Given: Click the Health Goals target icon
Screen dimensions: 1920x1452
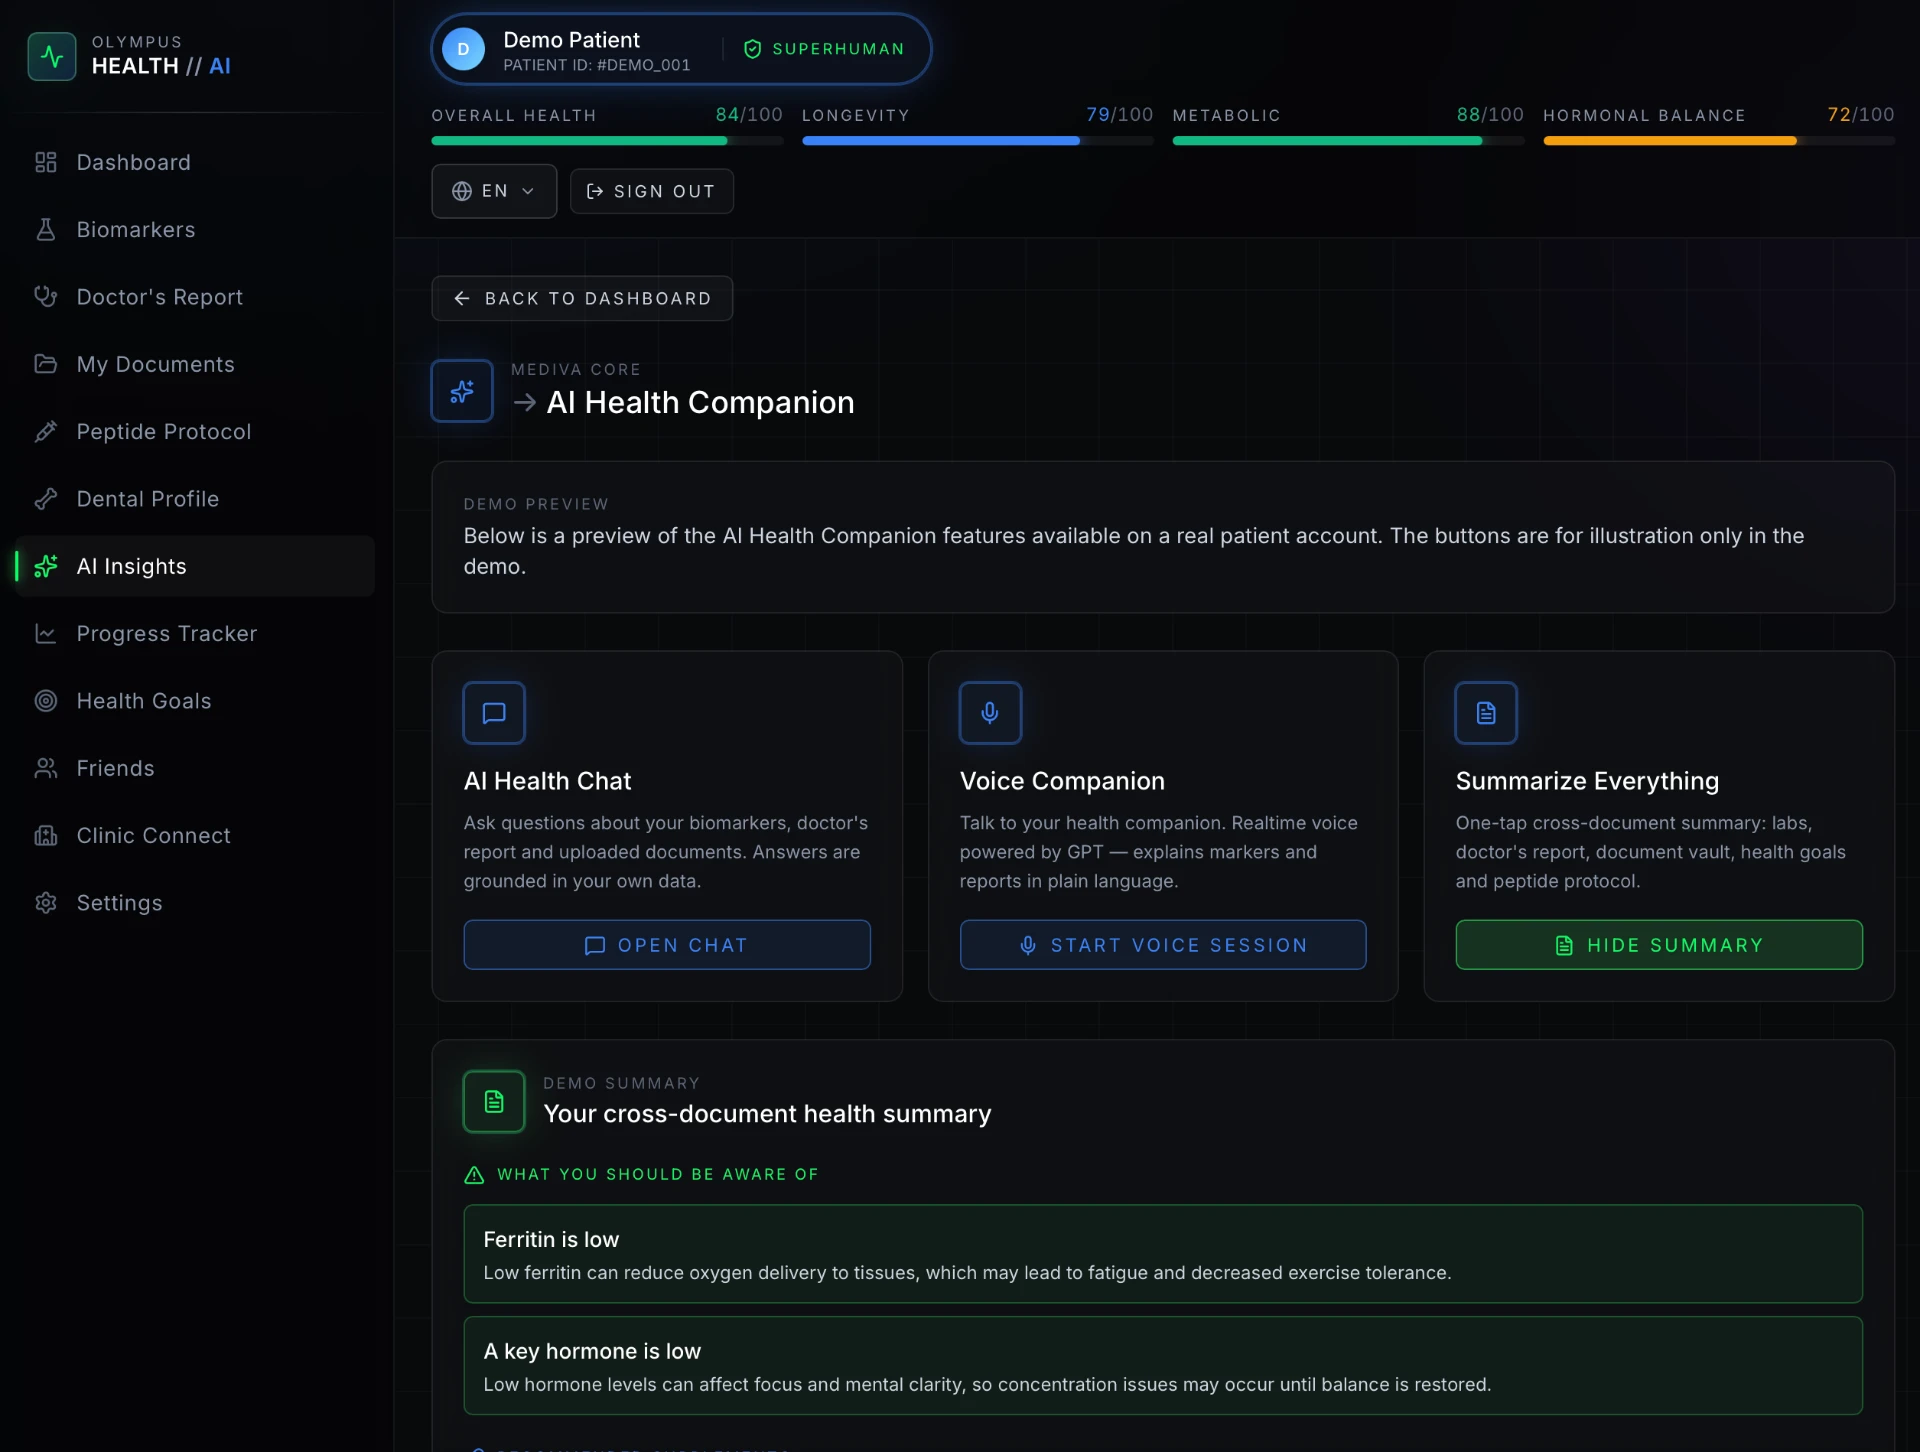Looking at the screenshot, I should [46, 701].
